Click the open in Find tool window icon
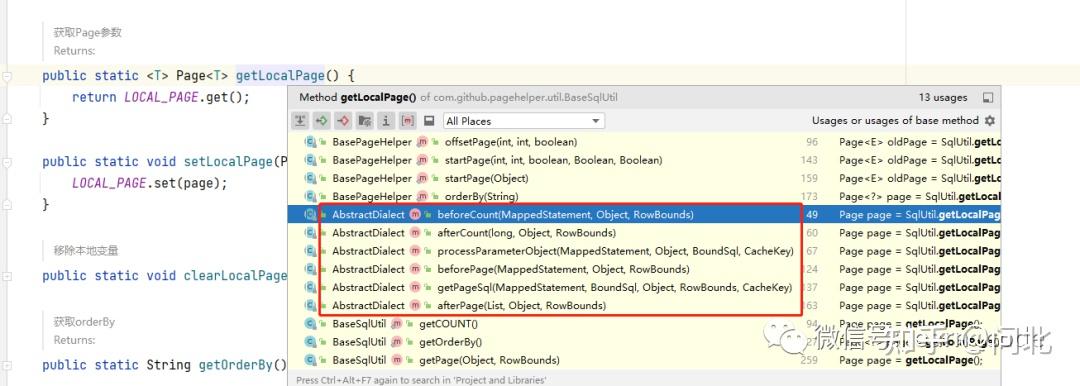 [988, 98]
